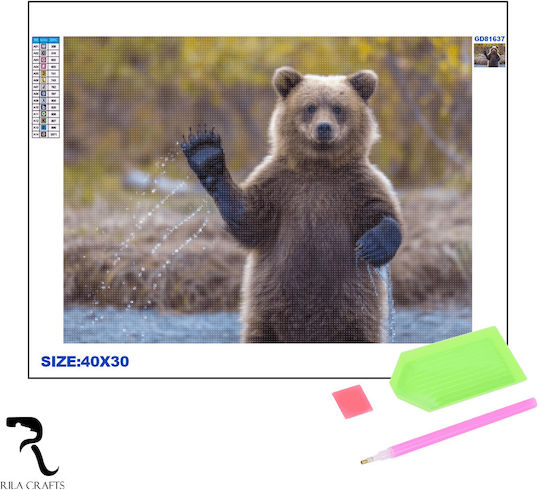
Task: Click the bright blue swatch near legend bottom
Action: [44, 127]
